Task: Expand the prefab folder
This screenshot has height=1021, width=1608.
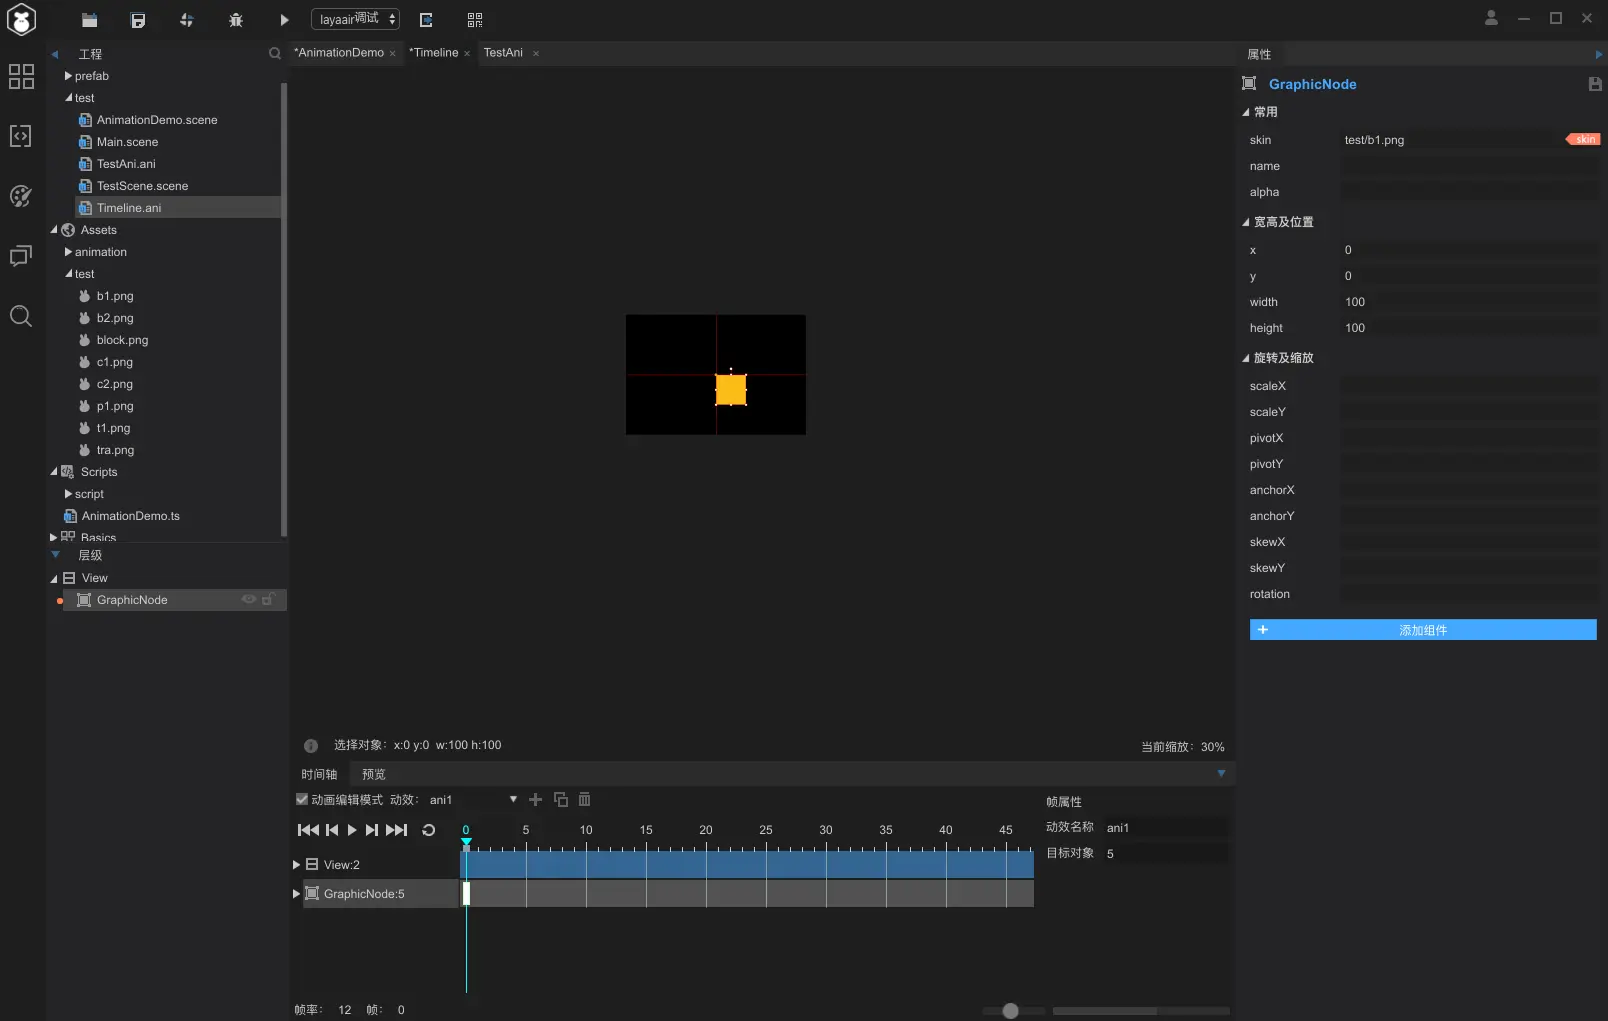Action: click(68, 76)
